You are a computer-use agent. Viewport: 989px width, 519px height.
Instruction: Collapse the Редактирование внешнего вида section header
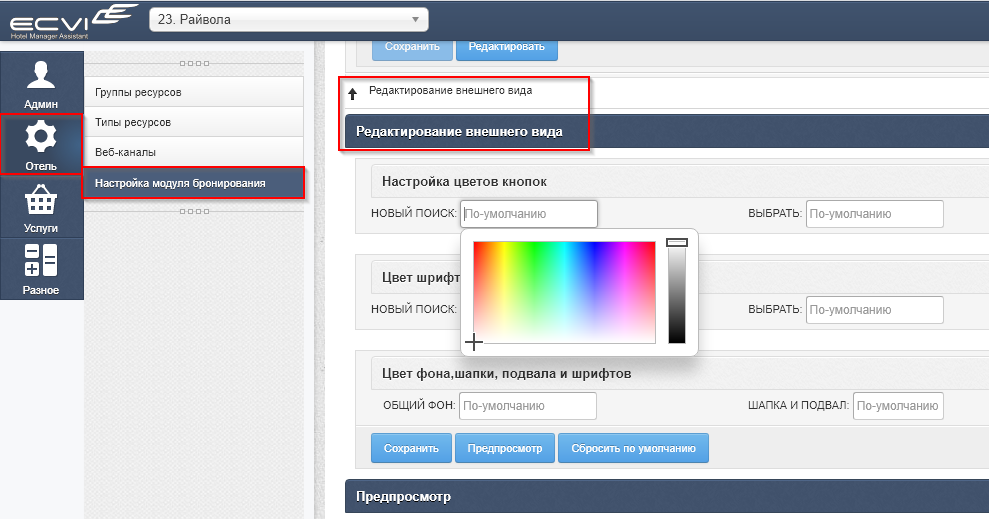click(460, 131)
